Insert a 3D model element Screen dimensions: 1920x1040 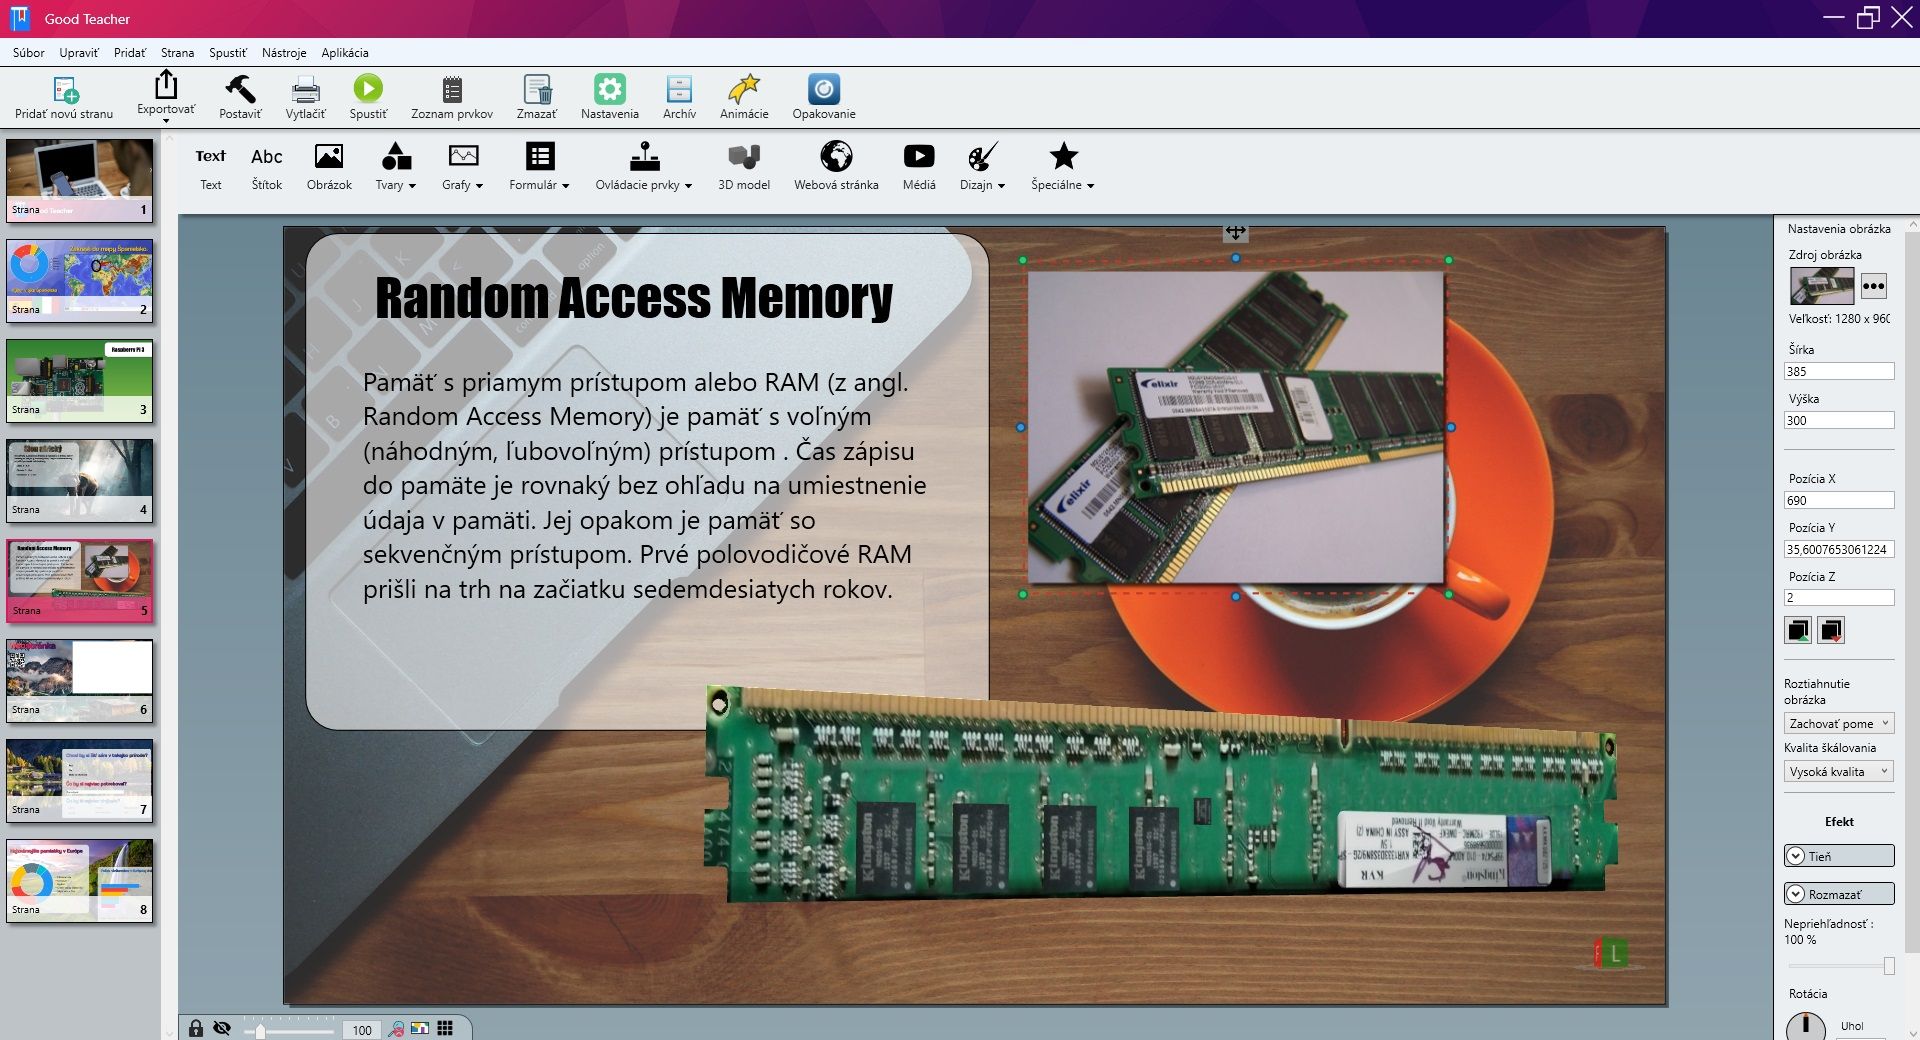click(x=744, y=166)
